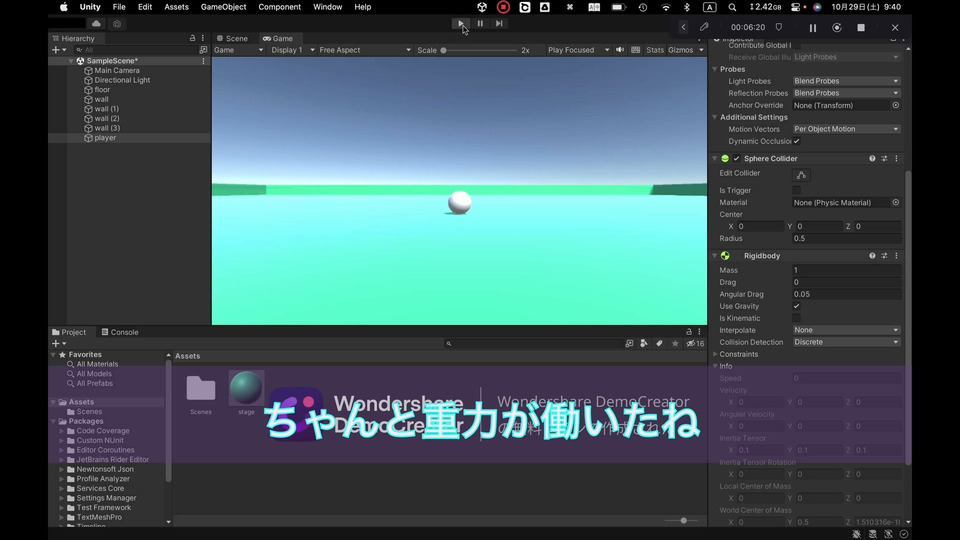Disable the Use Gravity checkbox
The width and height of the screenshot is (960, 540).
tap(796, 306)
